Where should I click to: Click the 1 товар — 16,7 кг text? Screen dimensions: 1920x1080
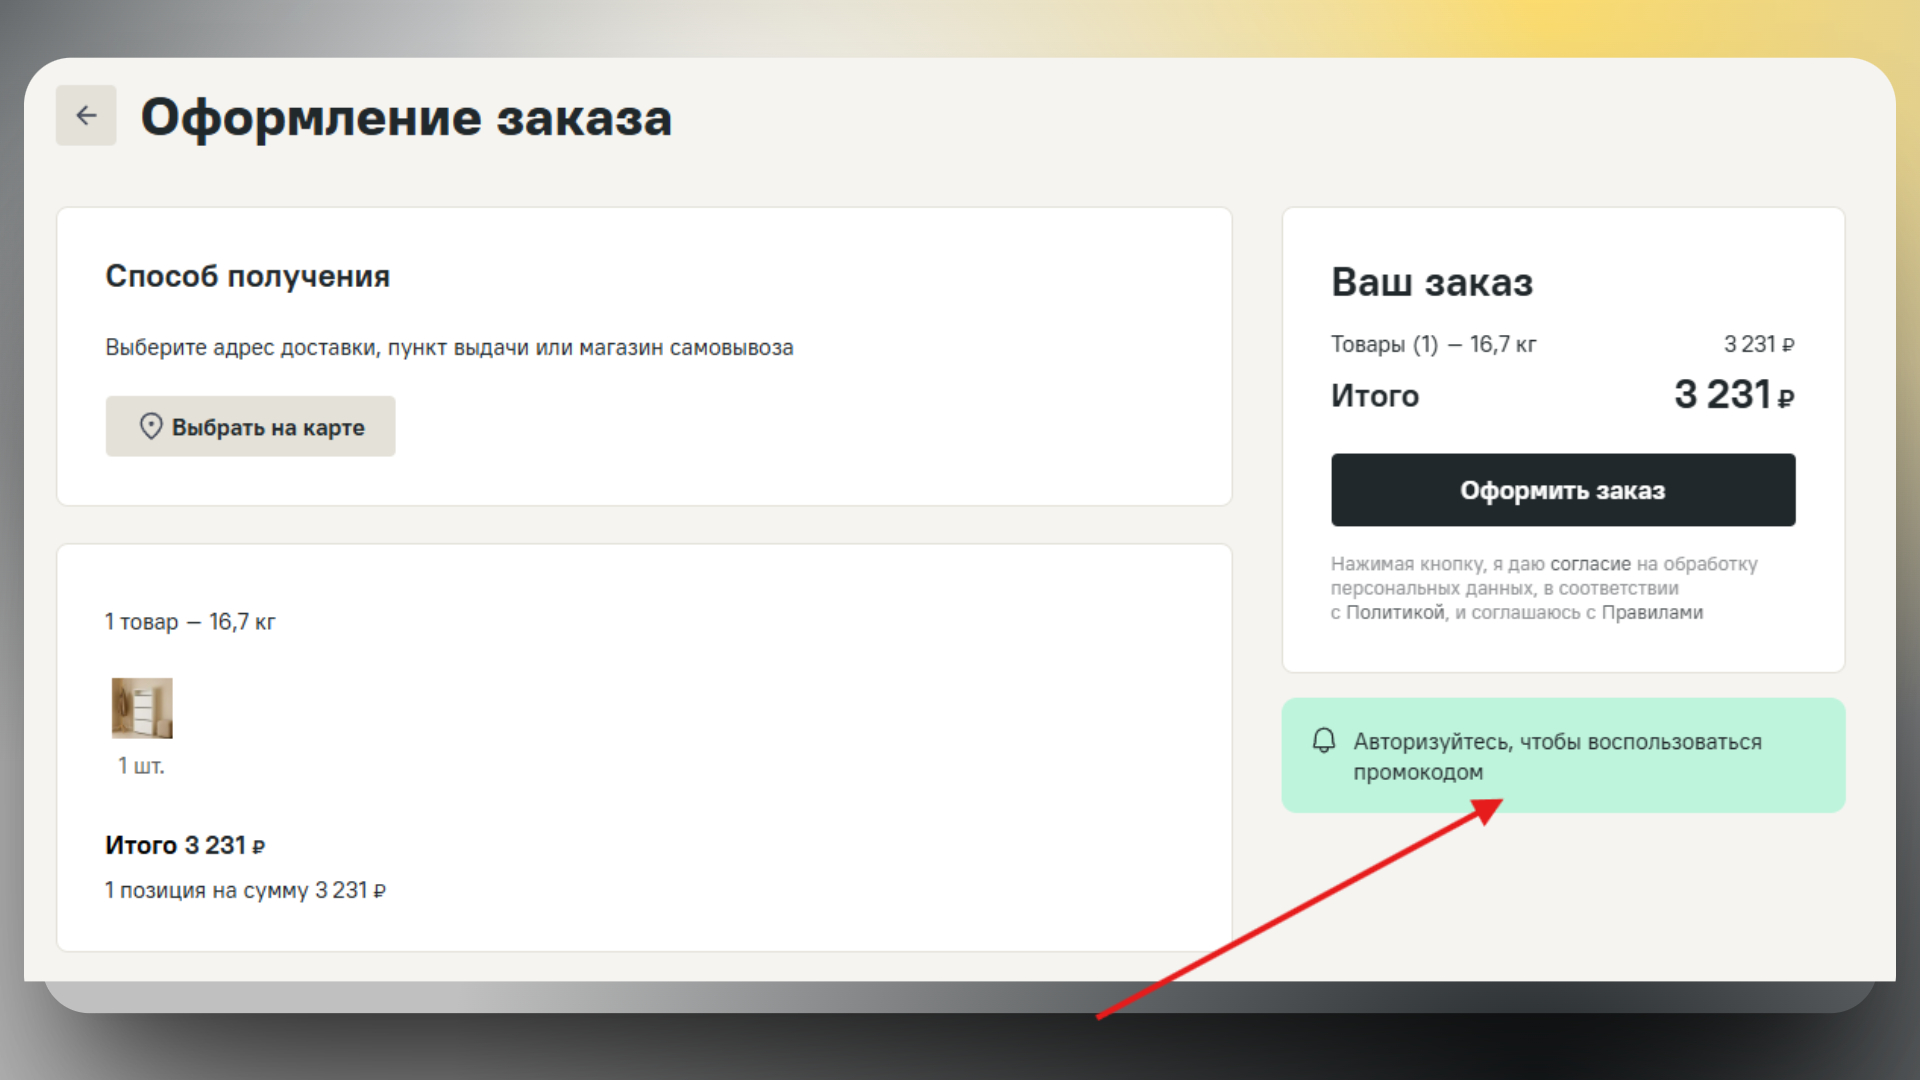(x=190, y=622)
